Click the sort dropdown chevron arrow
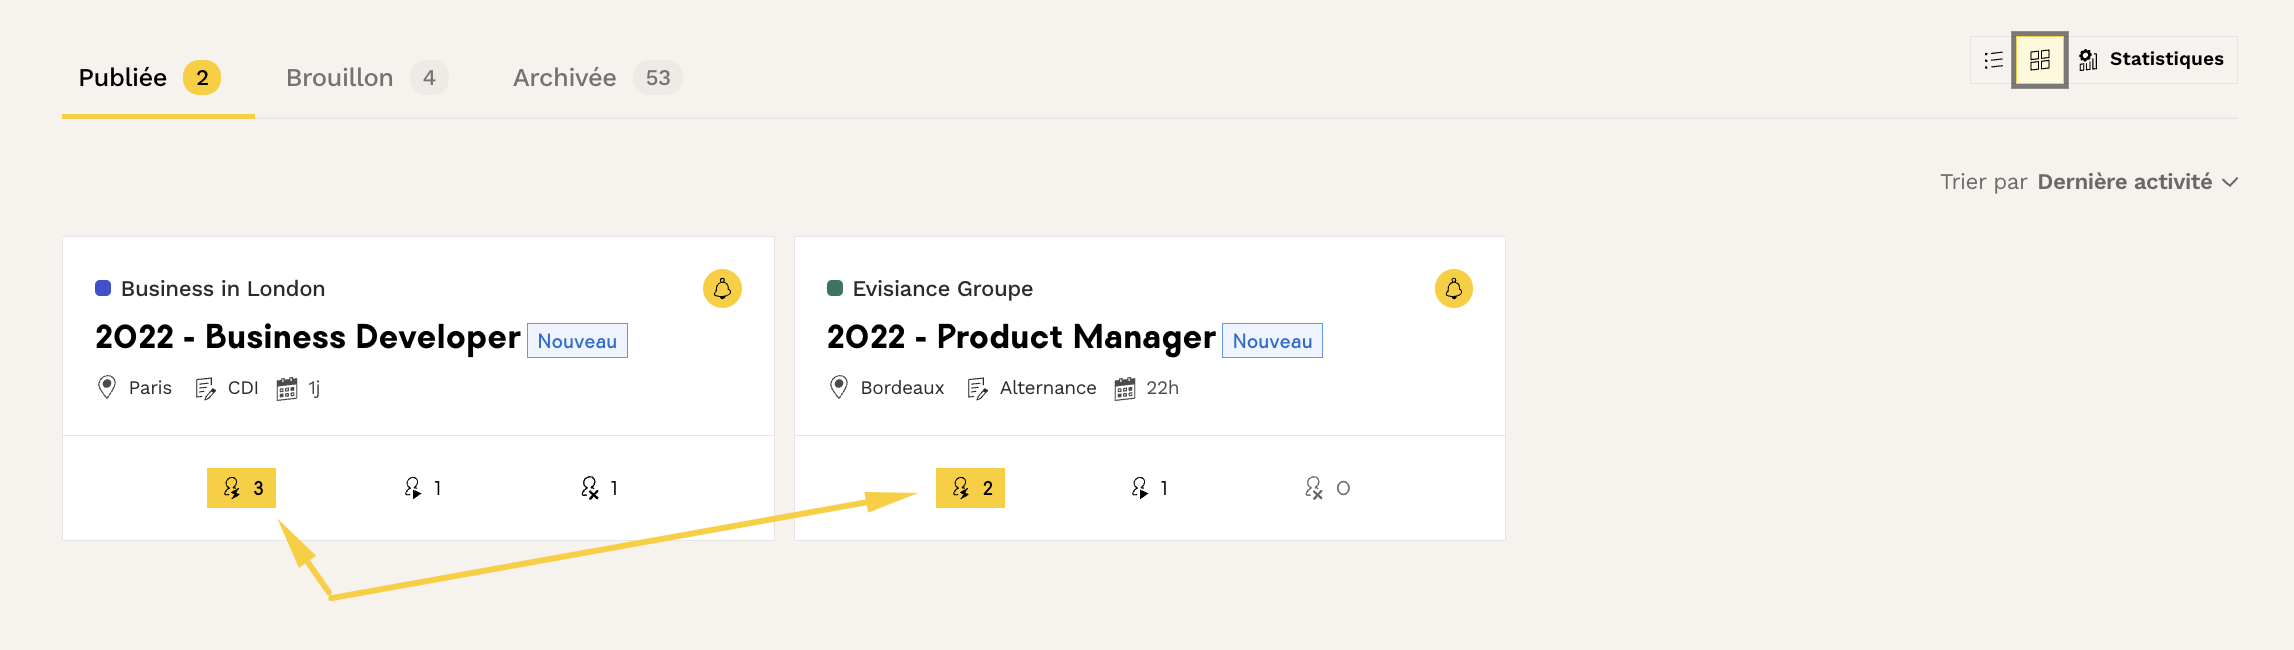 (2230, 182)
